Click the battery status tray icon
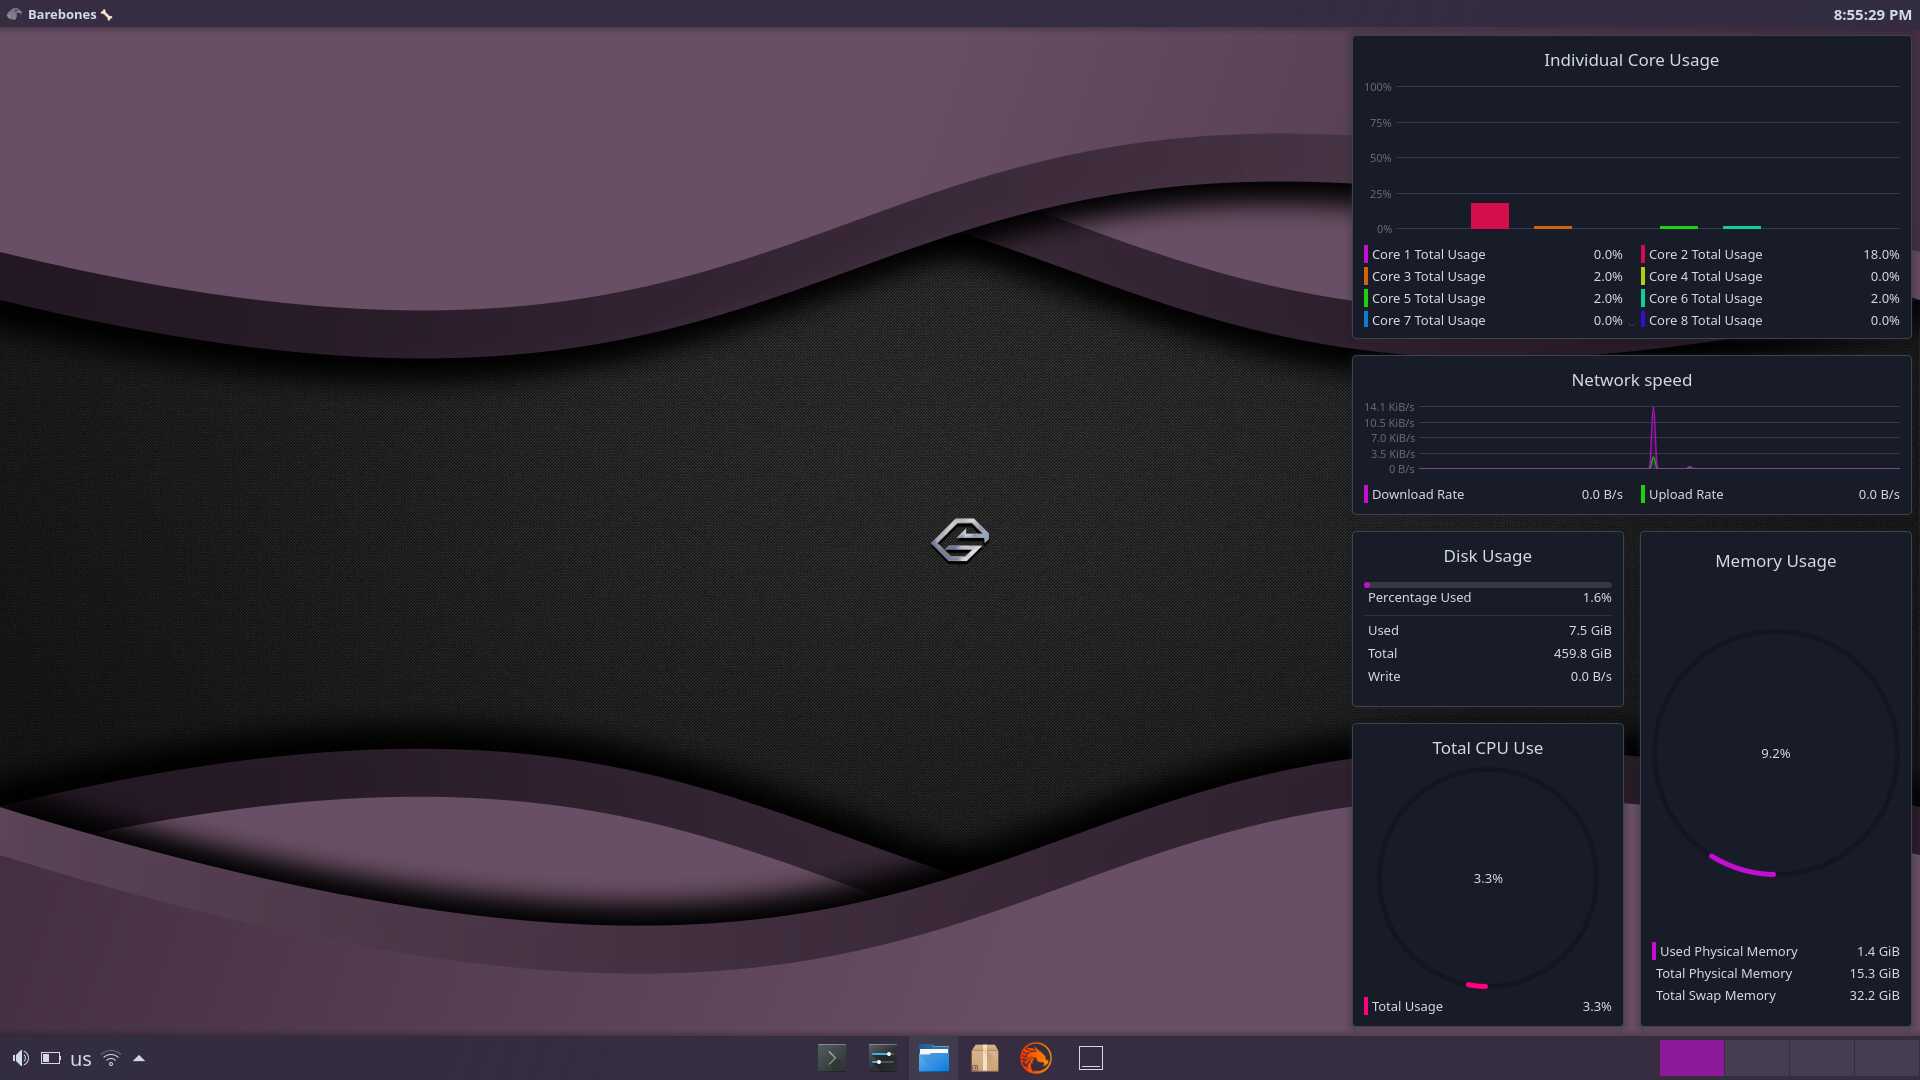The image size is (1920, 1080). coord(51,1058)
